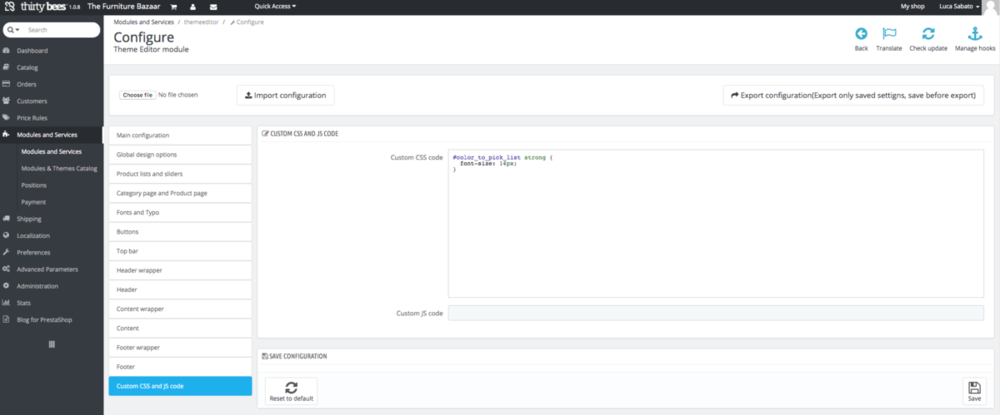Click the Export configuration button
This screenshot has width=1000, height=415.
(x=853, y=95)
